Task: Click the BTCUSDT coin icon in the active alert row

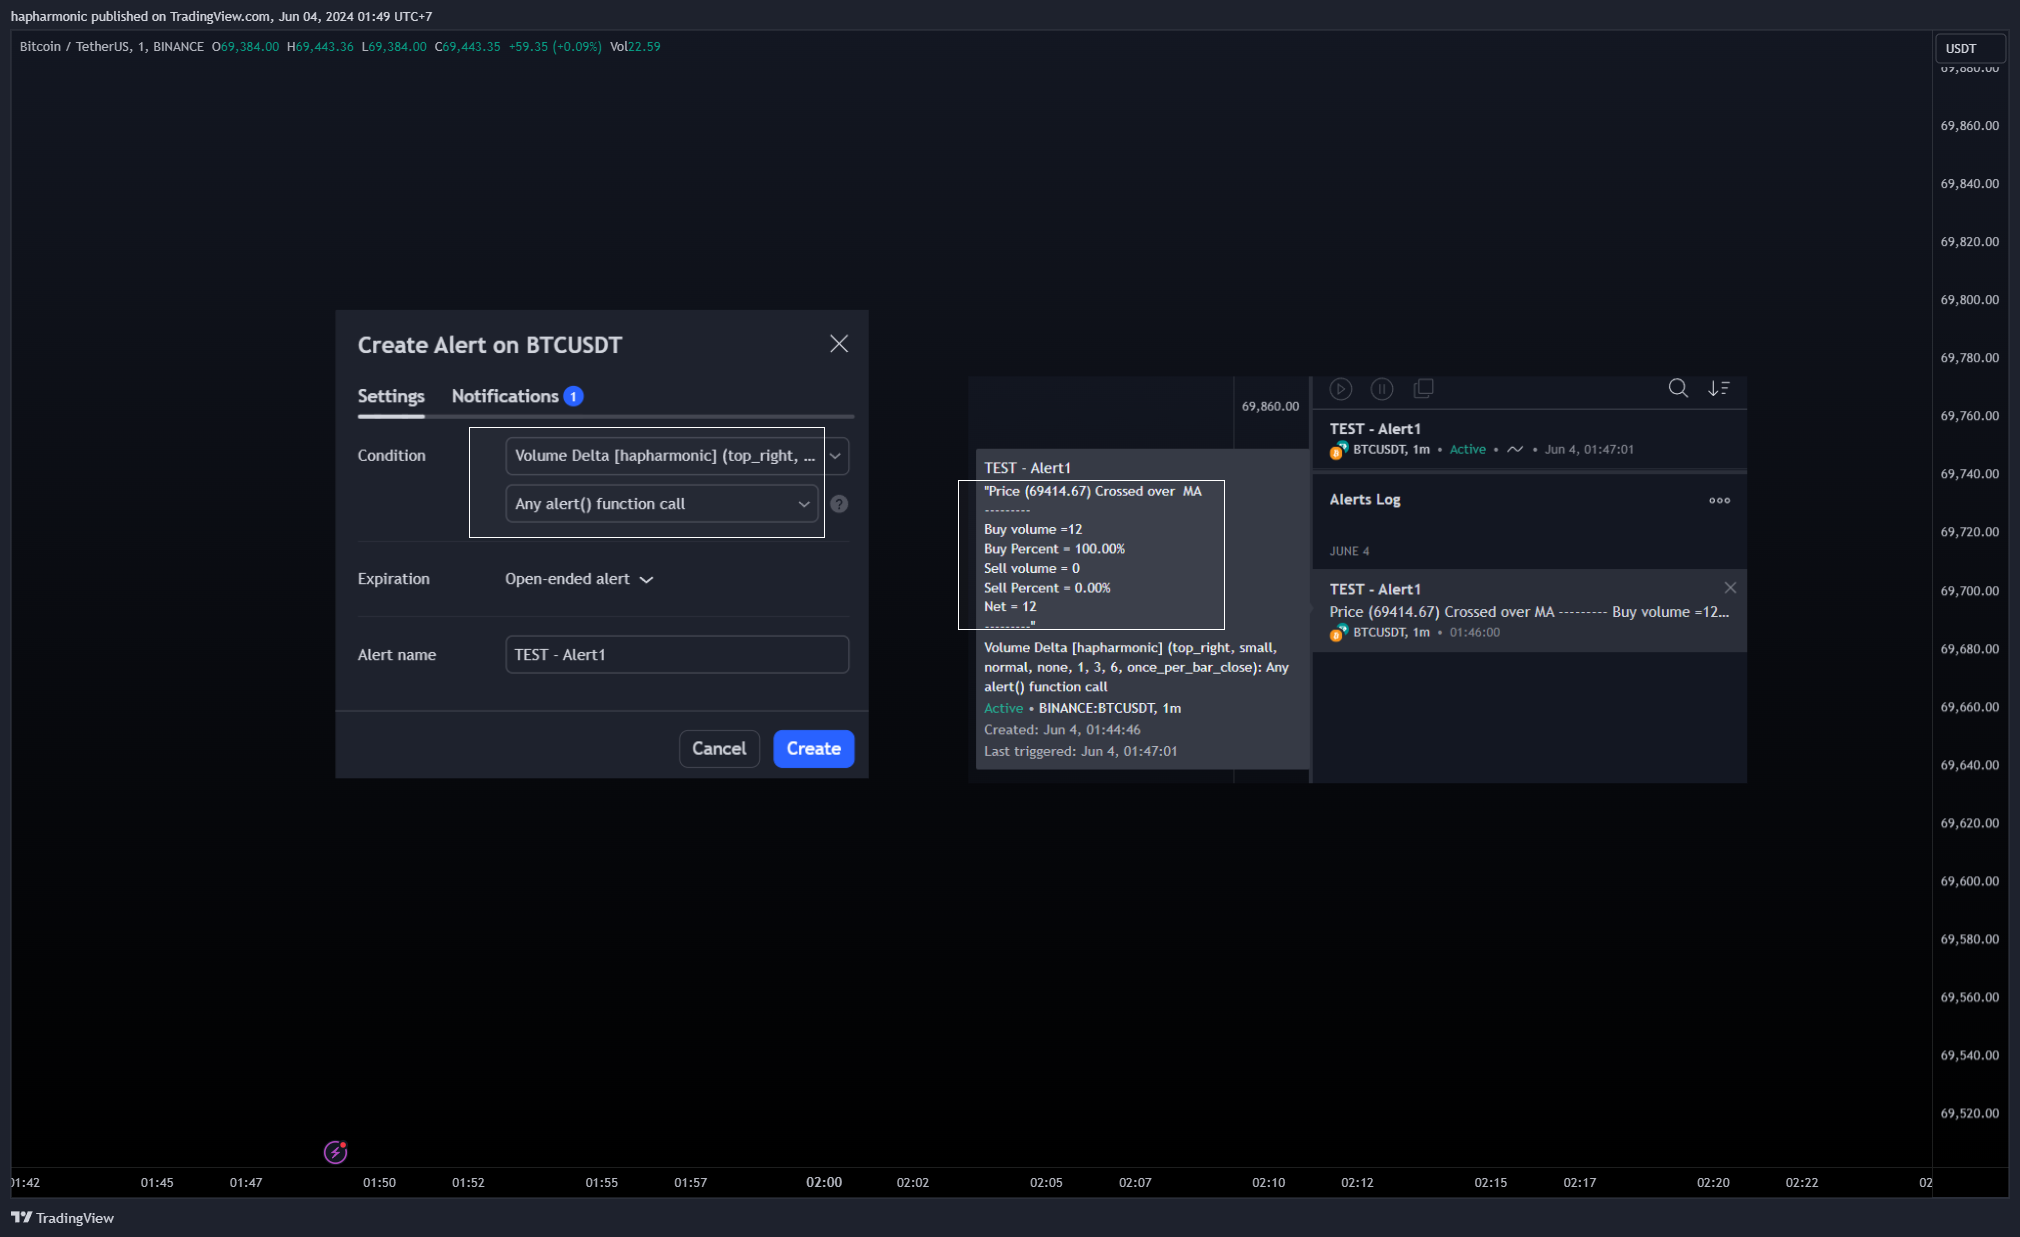Action: [1338, 450]
